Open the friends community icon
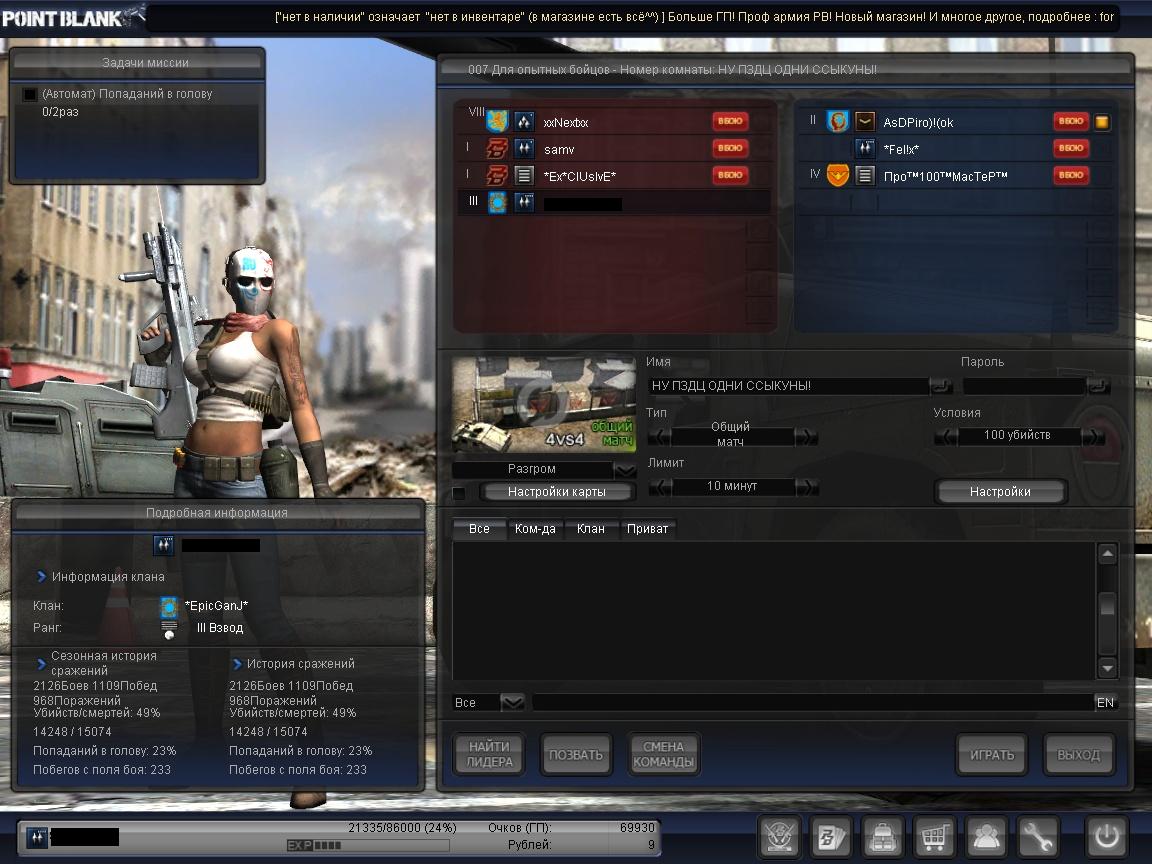The width and height of the screenshot is (1152, 864). 986,835
